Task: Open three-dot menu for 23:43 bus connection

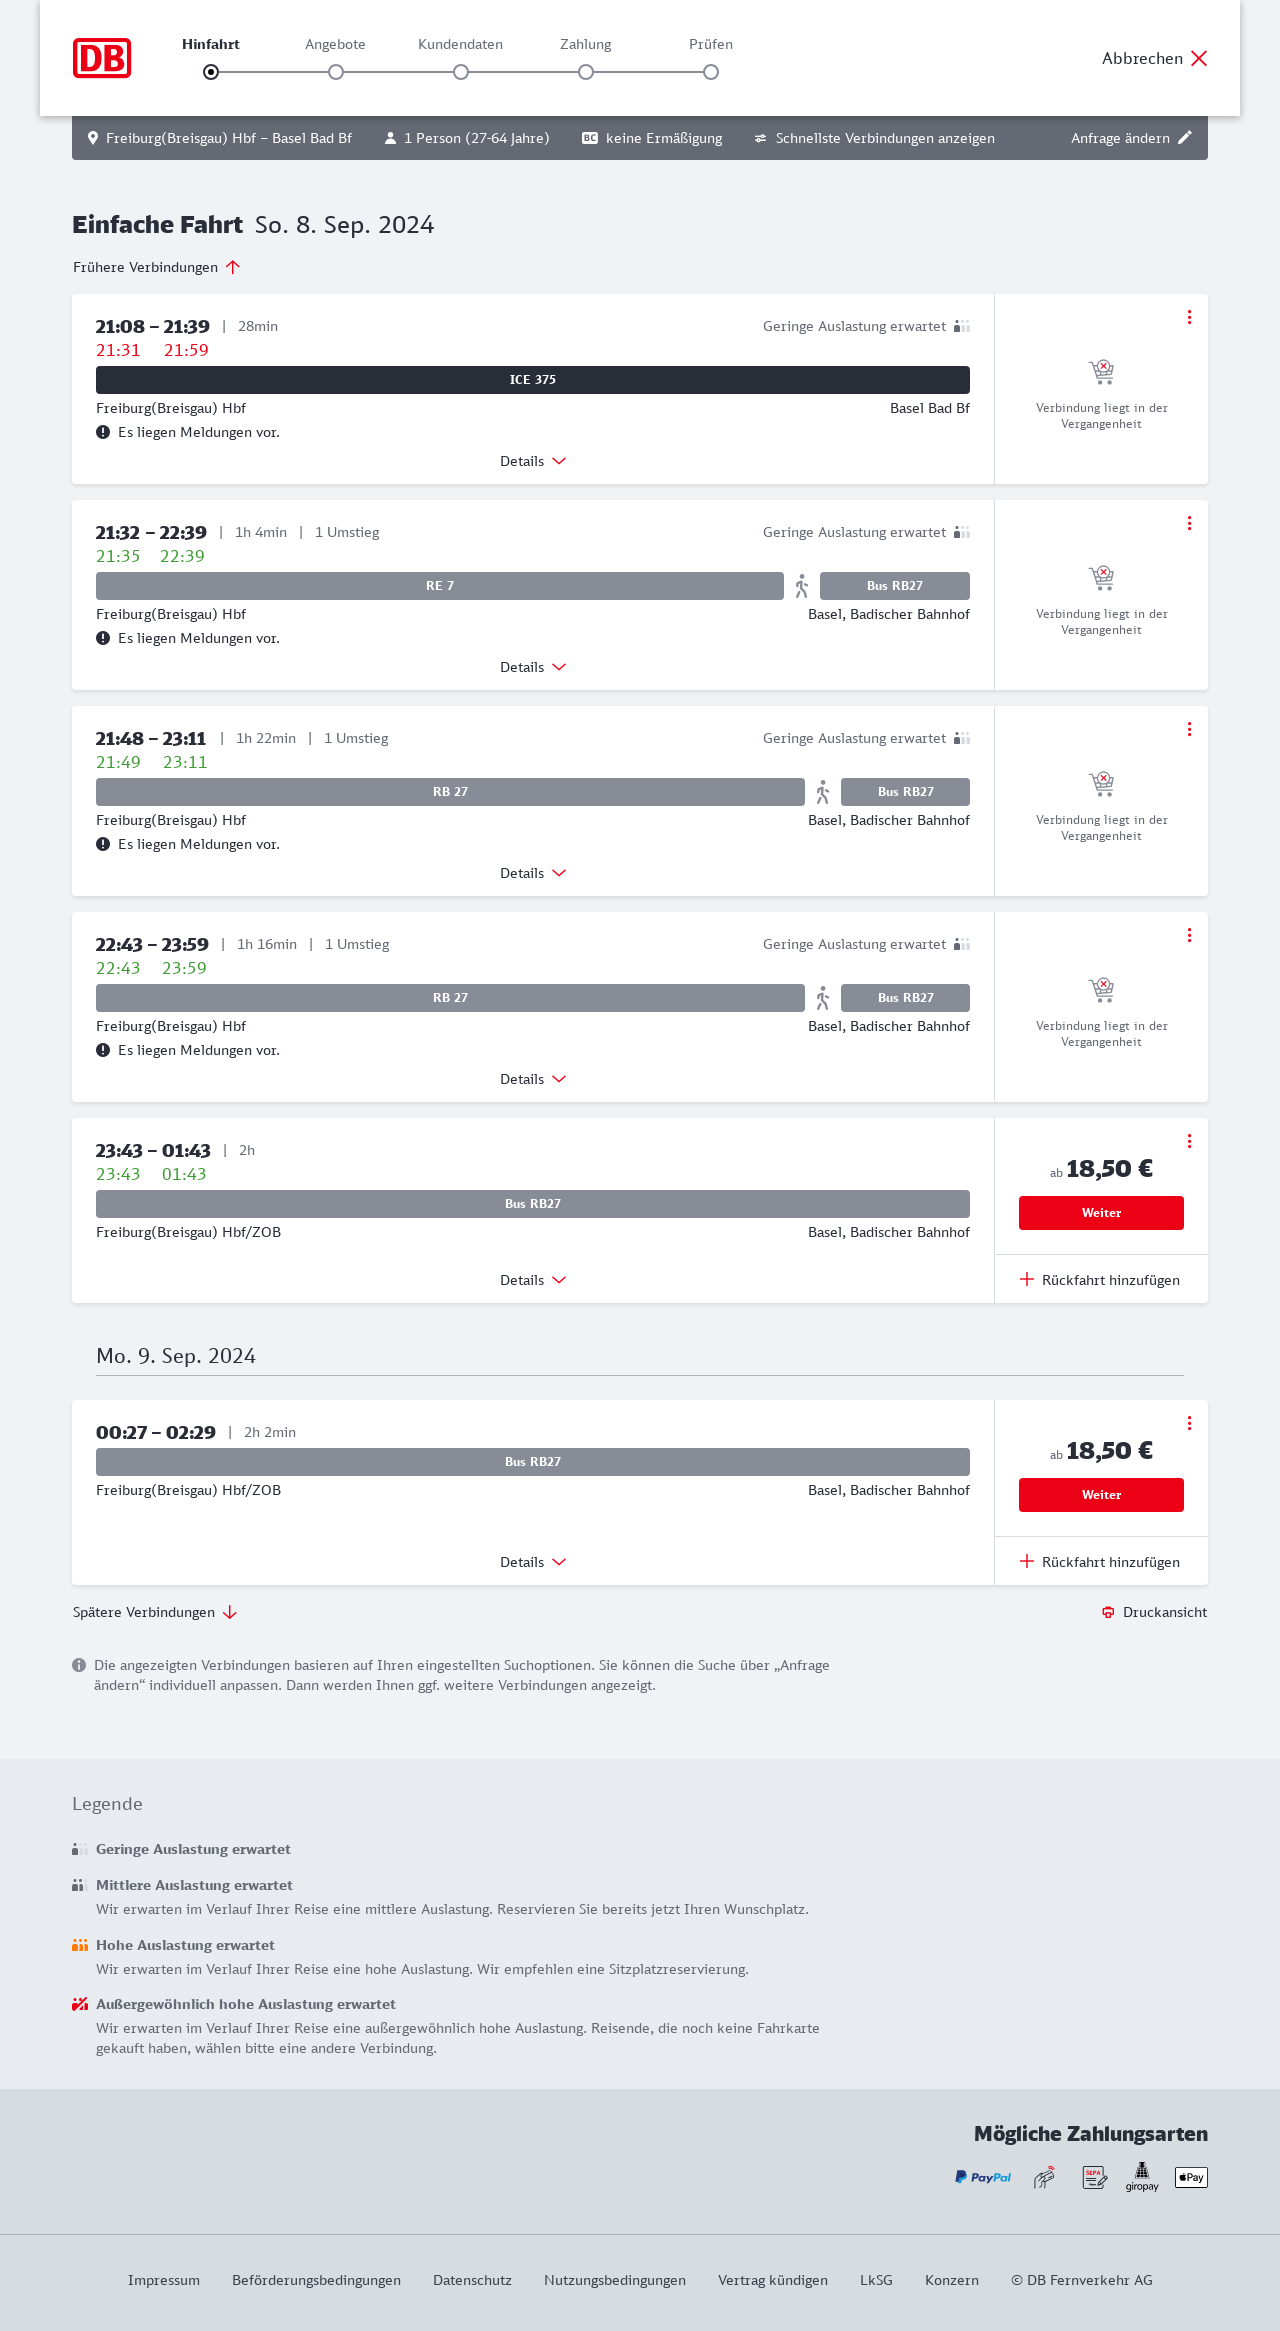Action: [1189, 1141]
